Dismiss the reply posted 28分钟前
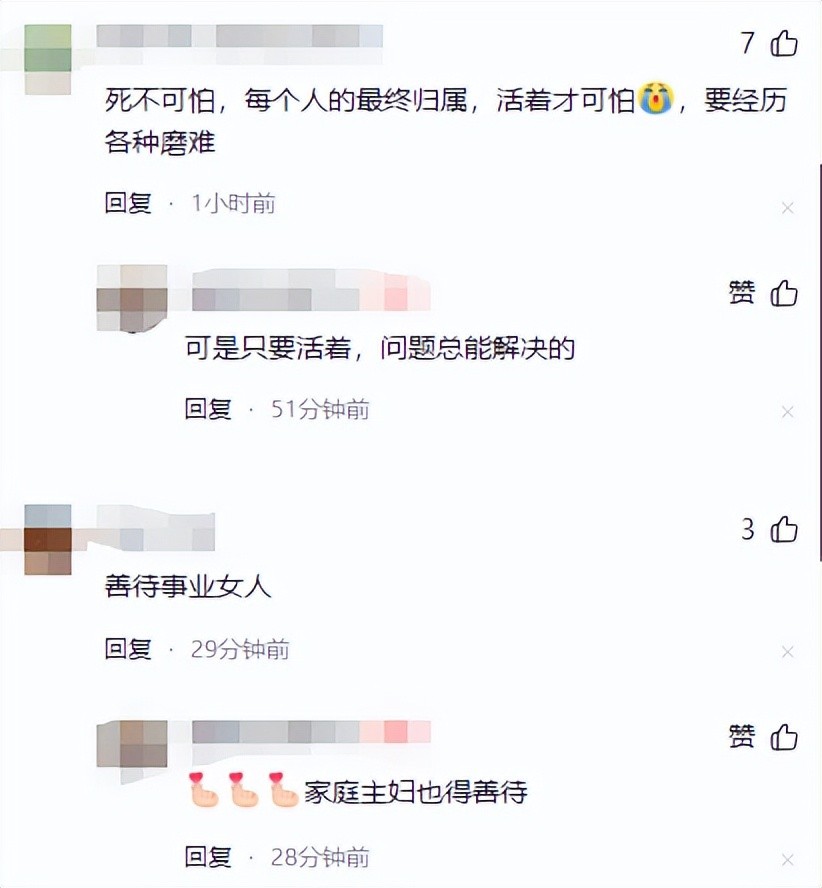 coord(787,860)
